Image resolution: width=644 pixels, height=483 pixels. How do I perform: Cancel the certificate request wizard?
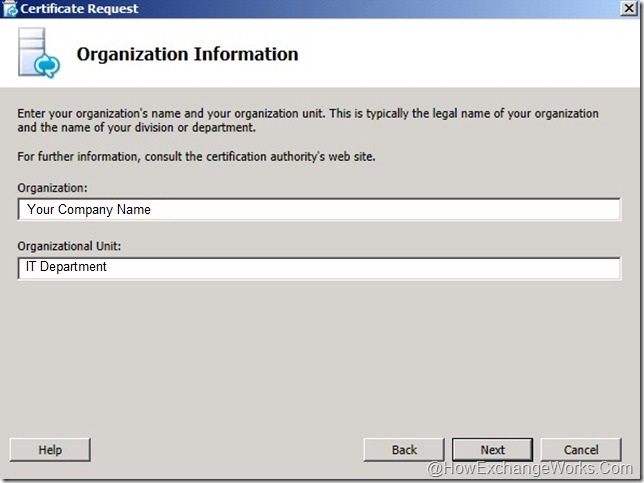point(580,450)
